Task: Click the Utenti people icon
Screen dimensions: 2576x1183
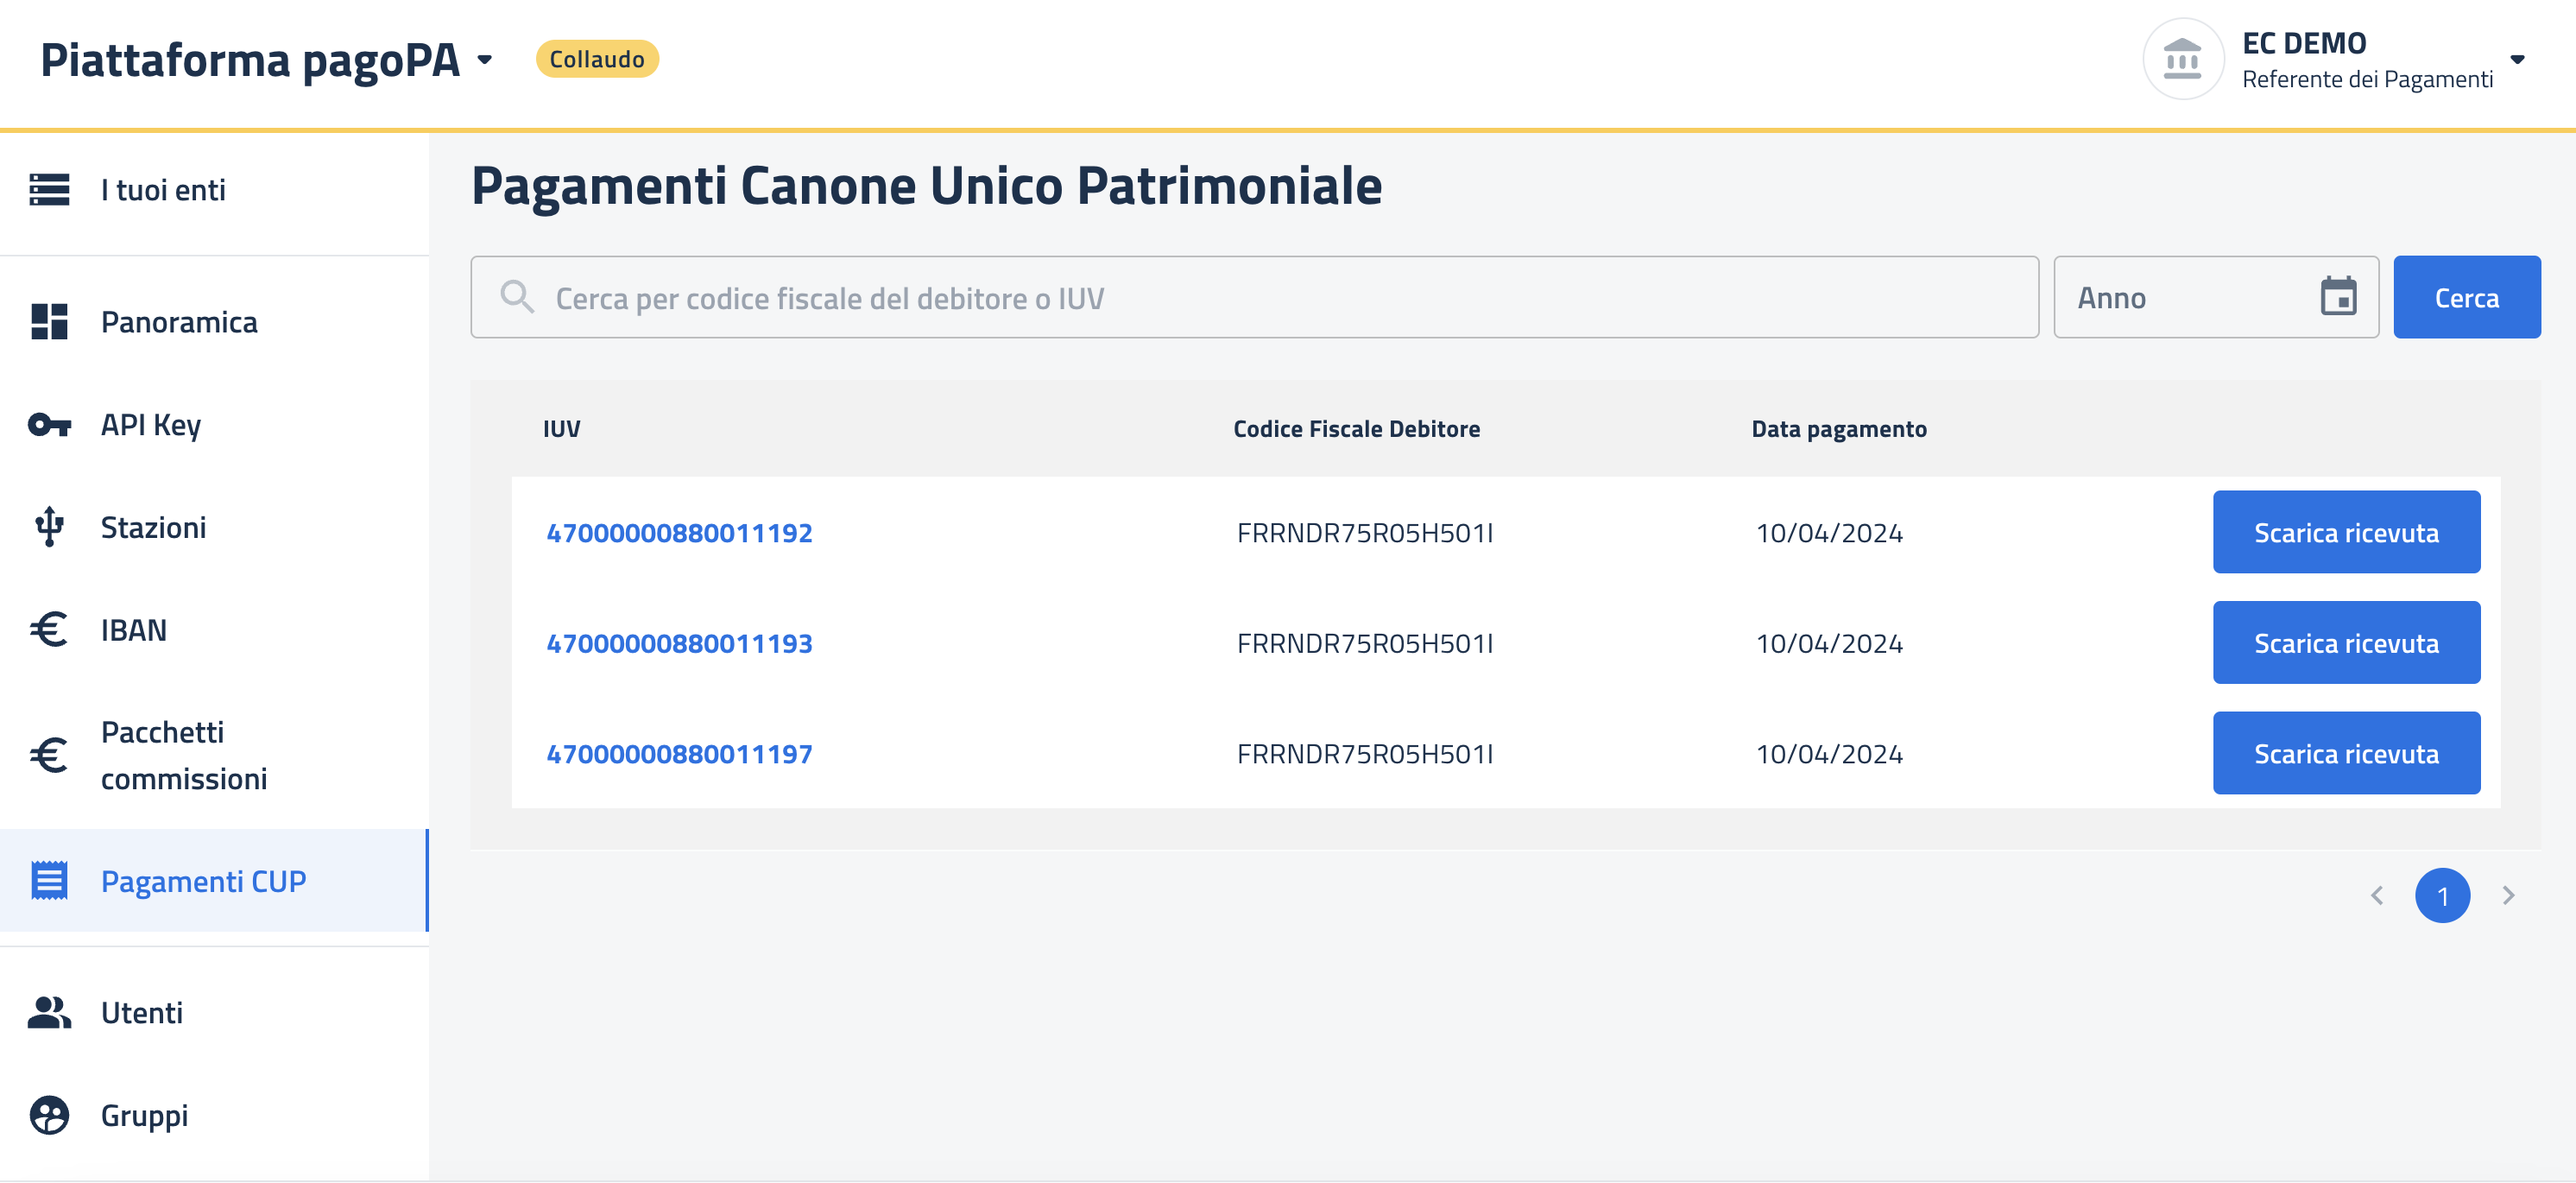Action: 49,1013
